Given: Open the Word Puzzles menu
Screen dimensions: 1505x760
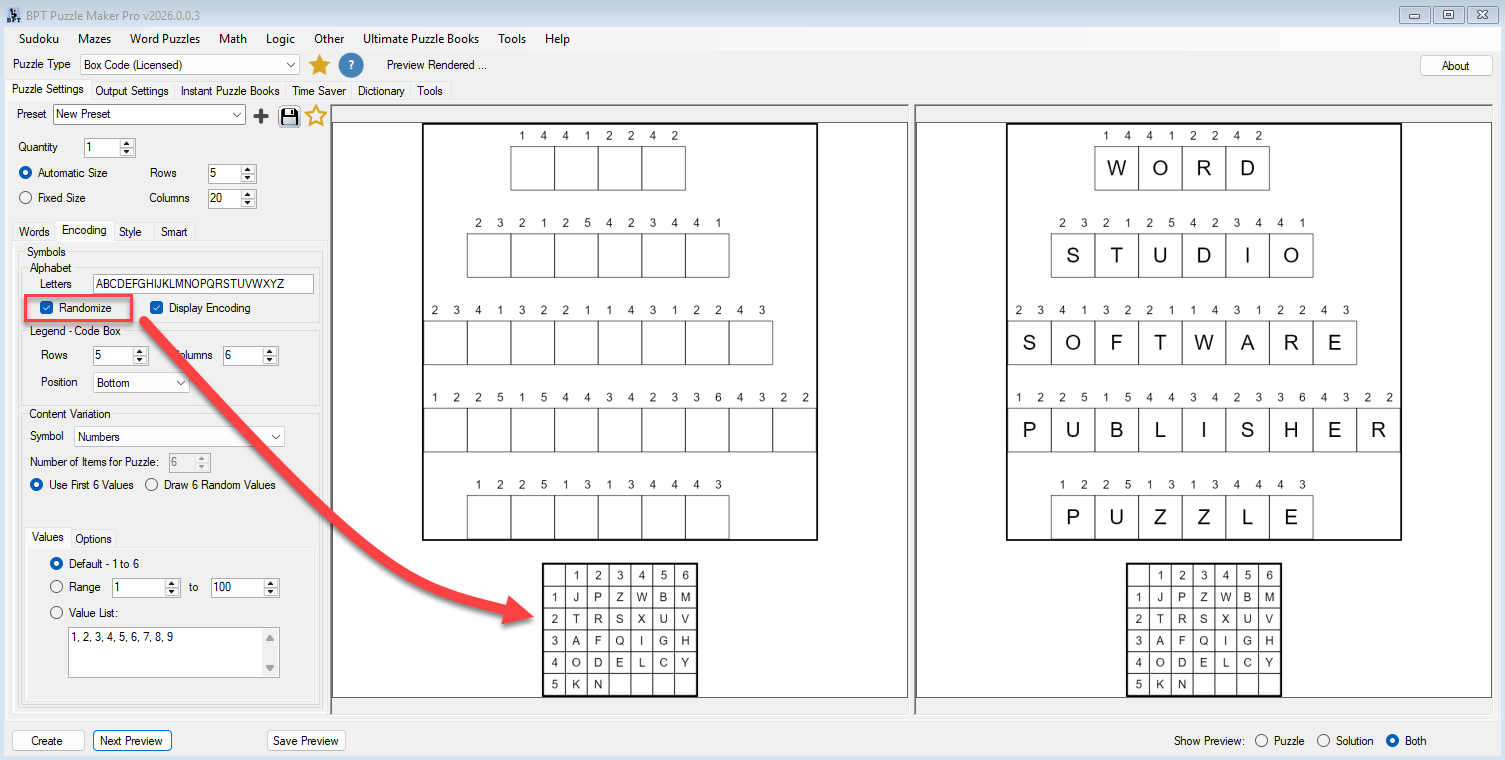Looking at the screenshot, I should click(x=165, y=39).
